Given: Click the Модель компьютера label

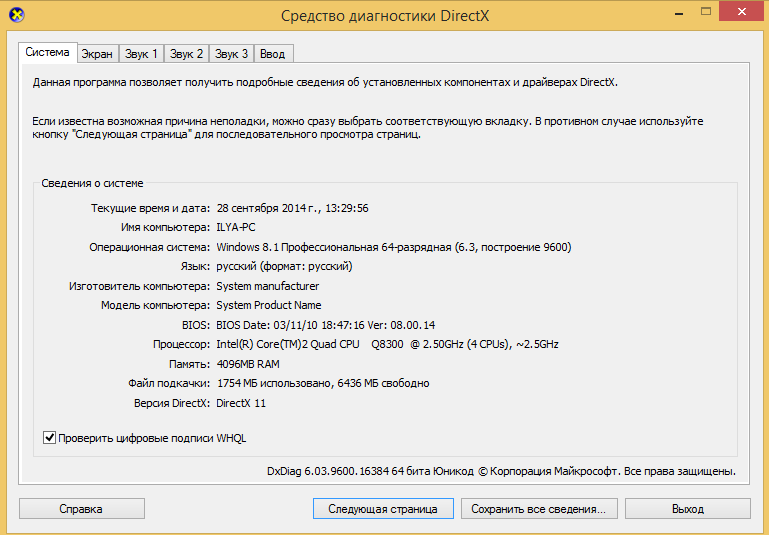Looking at the screenshot, I should pyautogui.click(x=155, y=305).
